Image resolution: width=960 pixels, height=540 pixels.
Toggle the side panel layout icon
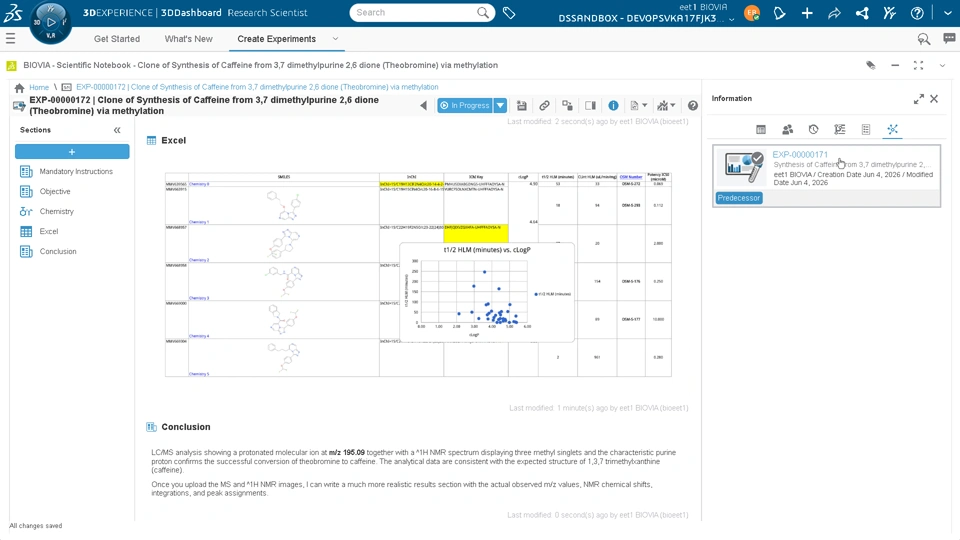pos(590,105)
